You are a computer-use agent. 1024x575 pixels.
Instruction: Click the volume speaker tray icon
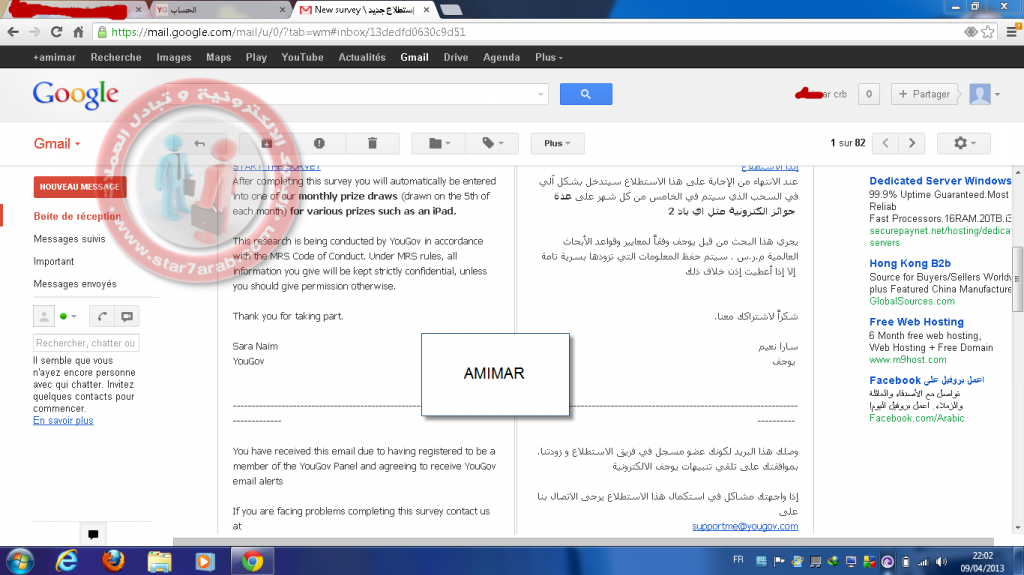(x=941, y=561)
